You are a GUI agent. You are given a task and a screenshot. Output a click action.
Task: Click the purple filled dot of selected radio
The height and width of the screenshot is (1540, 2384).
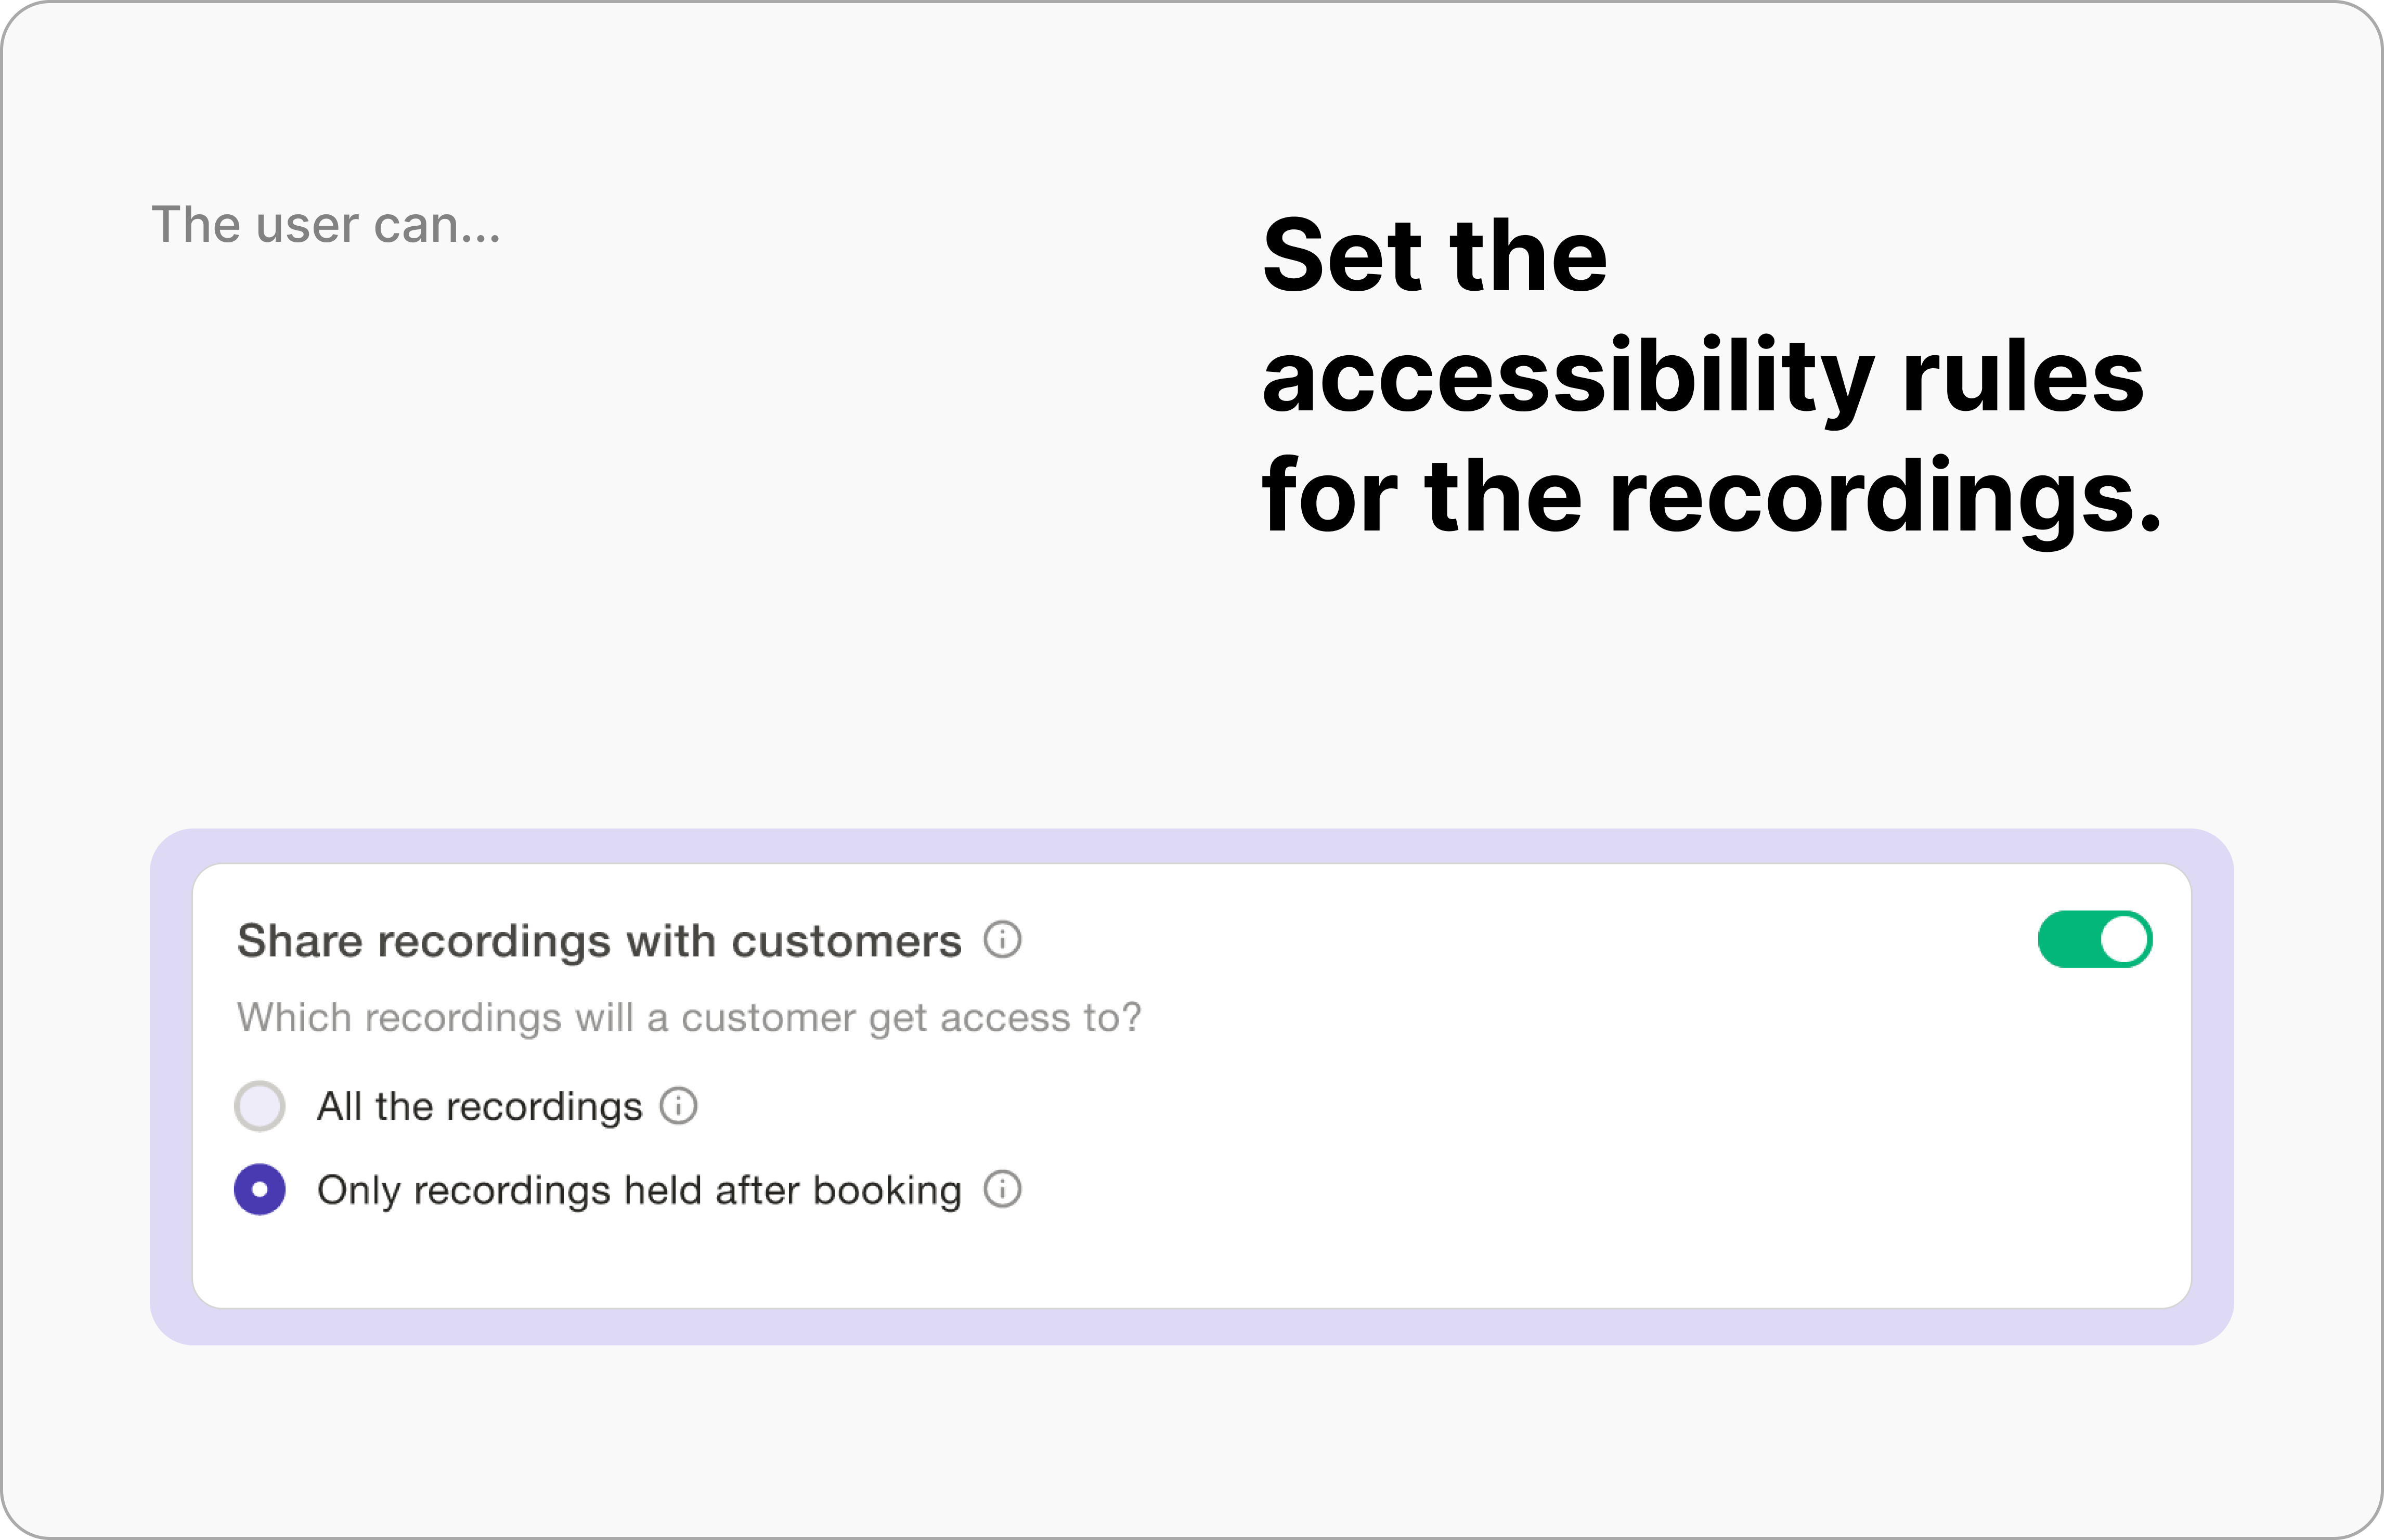(260, 1189)
